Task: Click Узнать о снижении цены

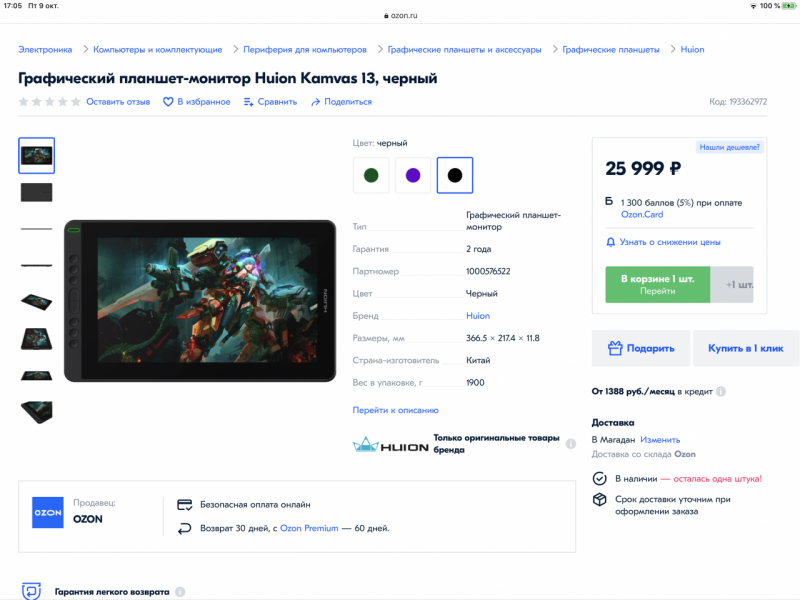Action: [x=670, y=242]
